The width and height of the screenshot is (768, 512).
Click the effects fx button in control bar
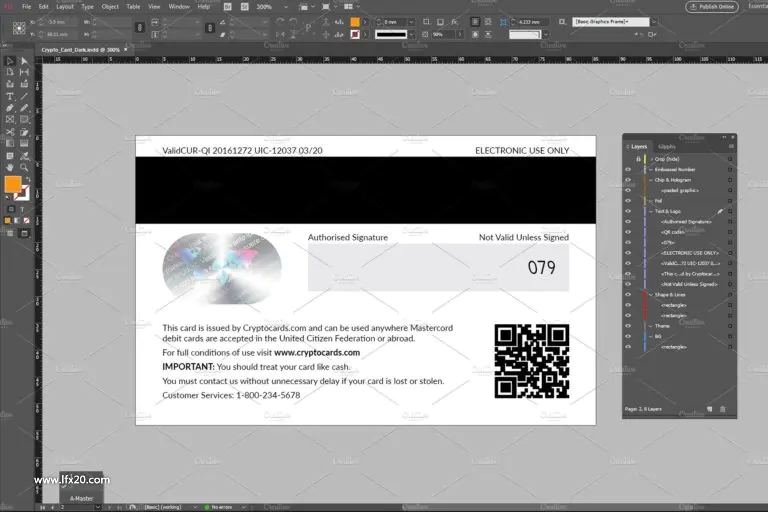tap(455, 22)
